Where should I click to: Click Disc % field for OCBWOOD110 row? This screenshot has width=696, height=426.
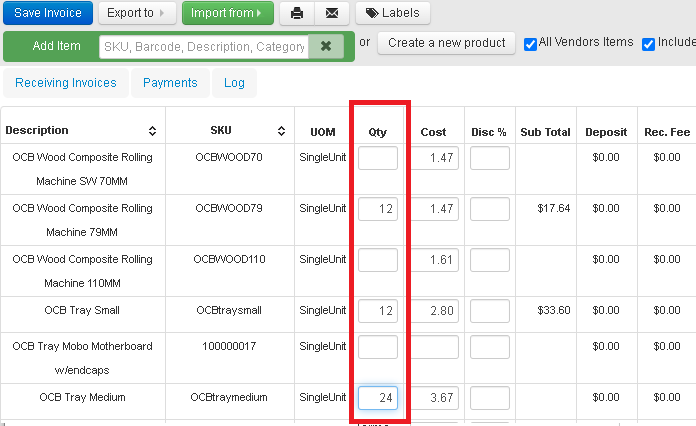click(x=490, y=260)
